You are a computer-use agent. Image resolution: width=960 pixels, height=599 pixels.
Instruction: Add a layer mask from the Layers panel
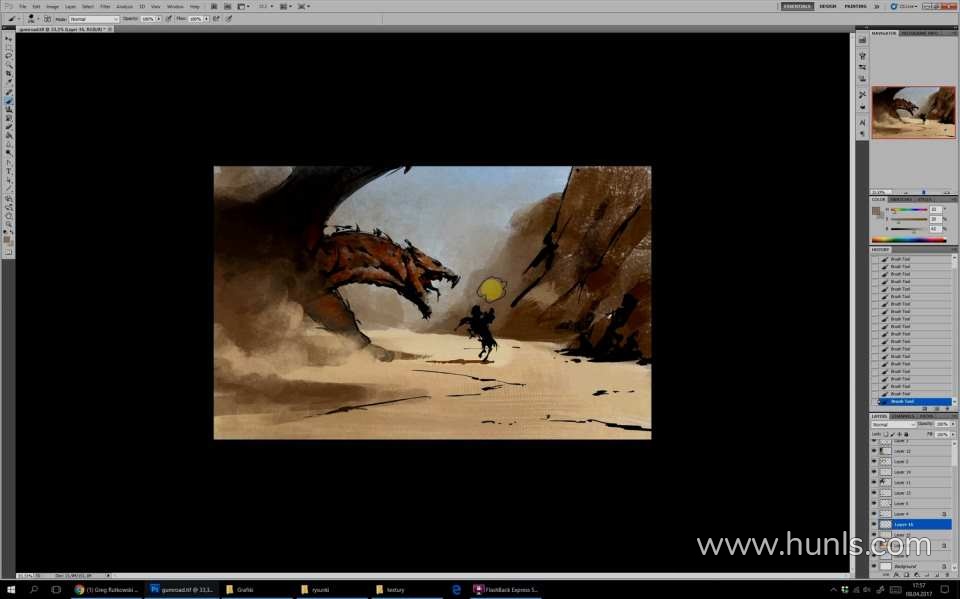pos(907,575)
